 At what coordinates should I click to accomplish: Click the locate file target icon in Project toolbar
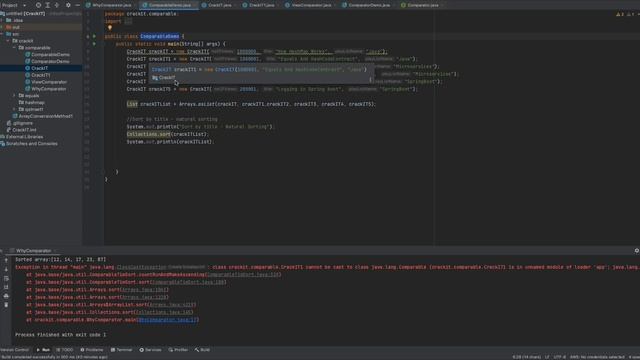[x=38, y=5]
